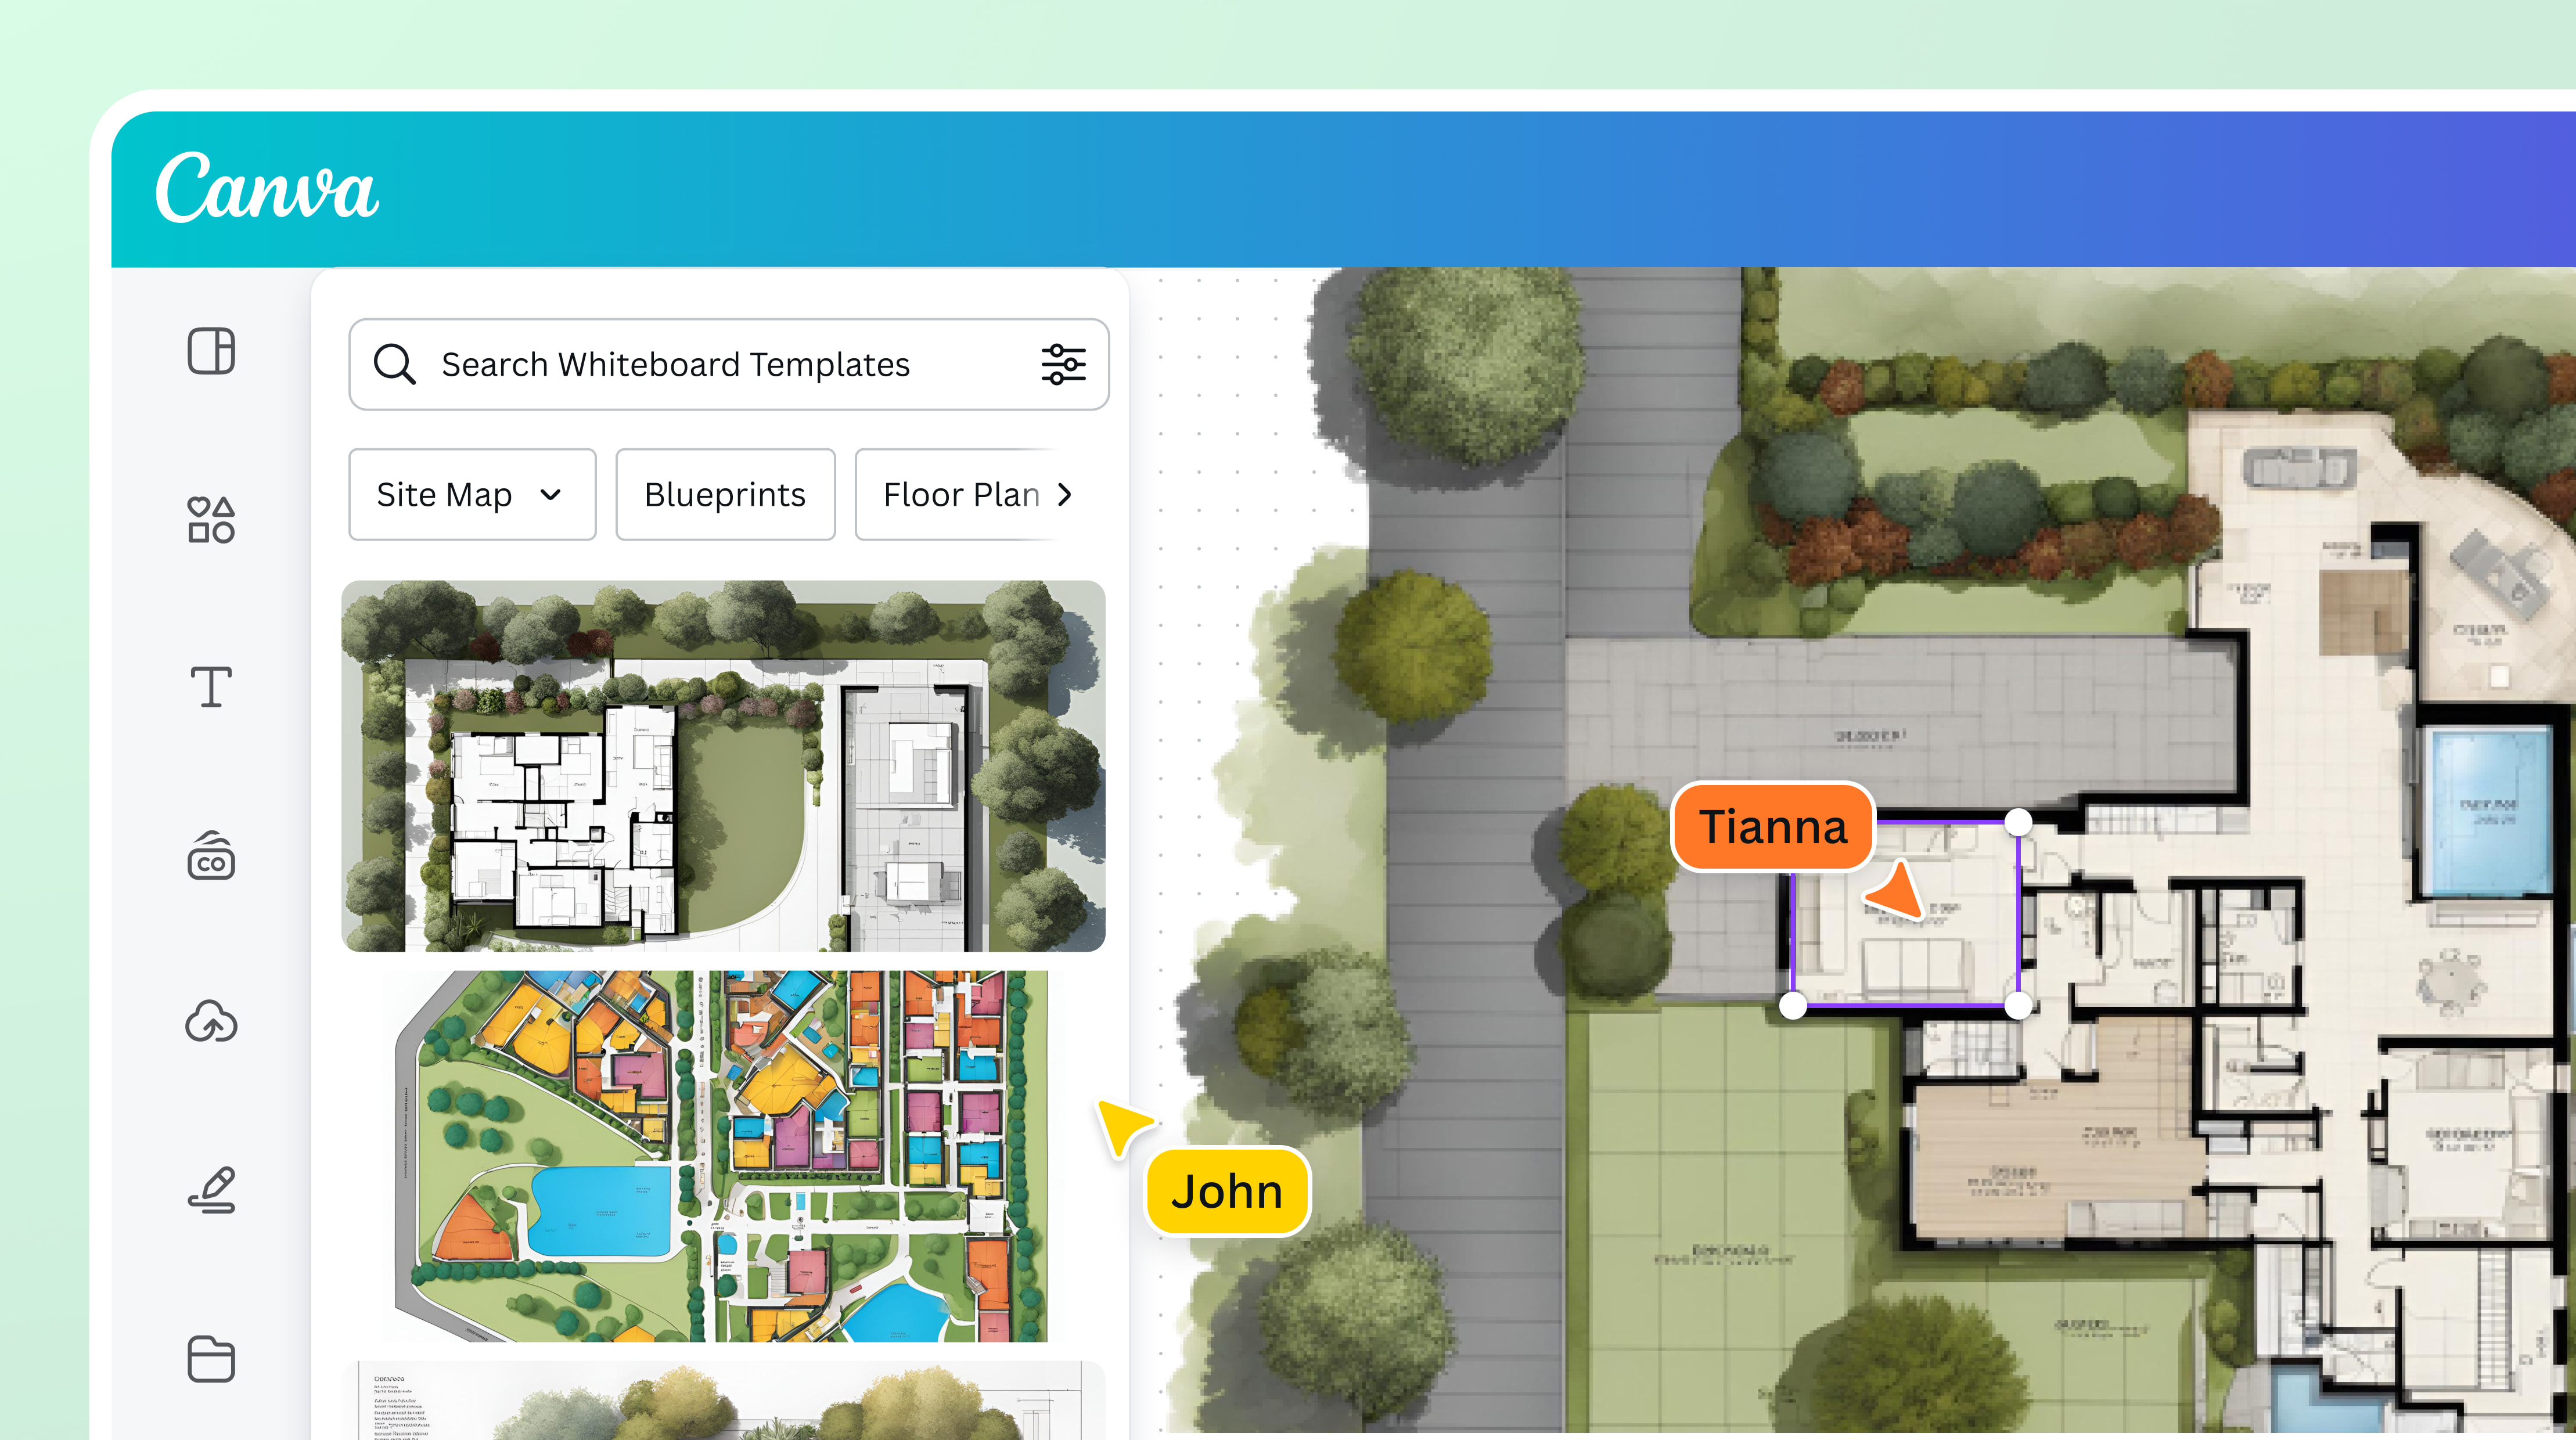Open the Text panel
This screenshot has width=2576, height=1440.
click(212, 686)
